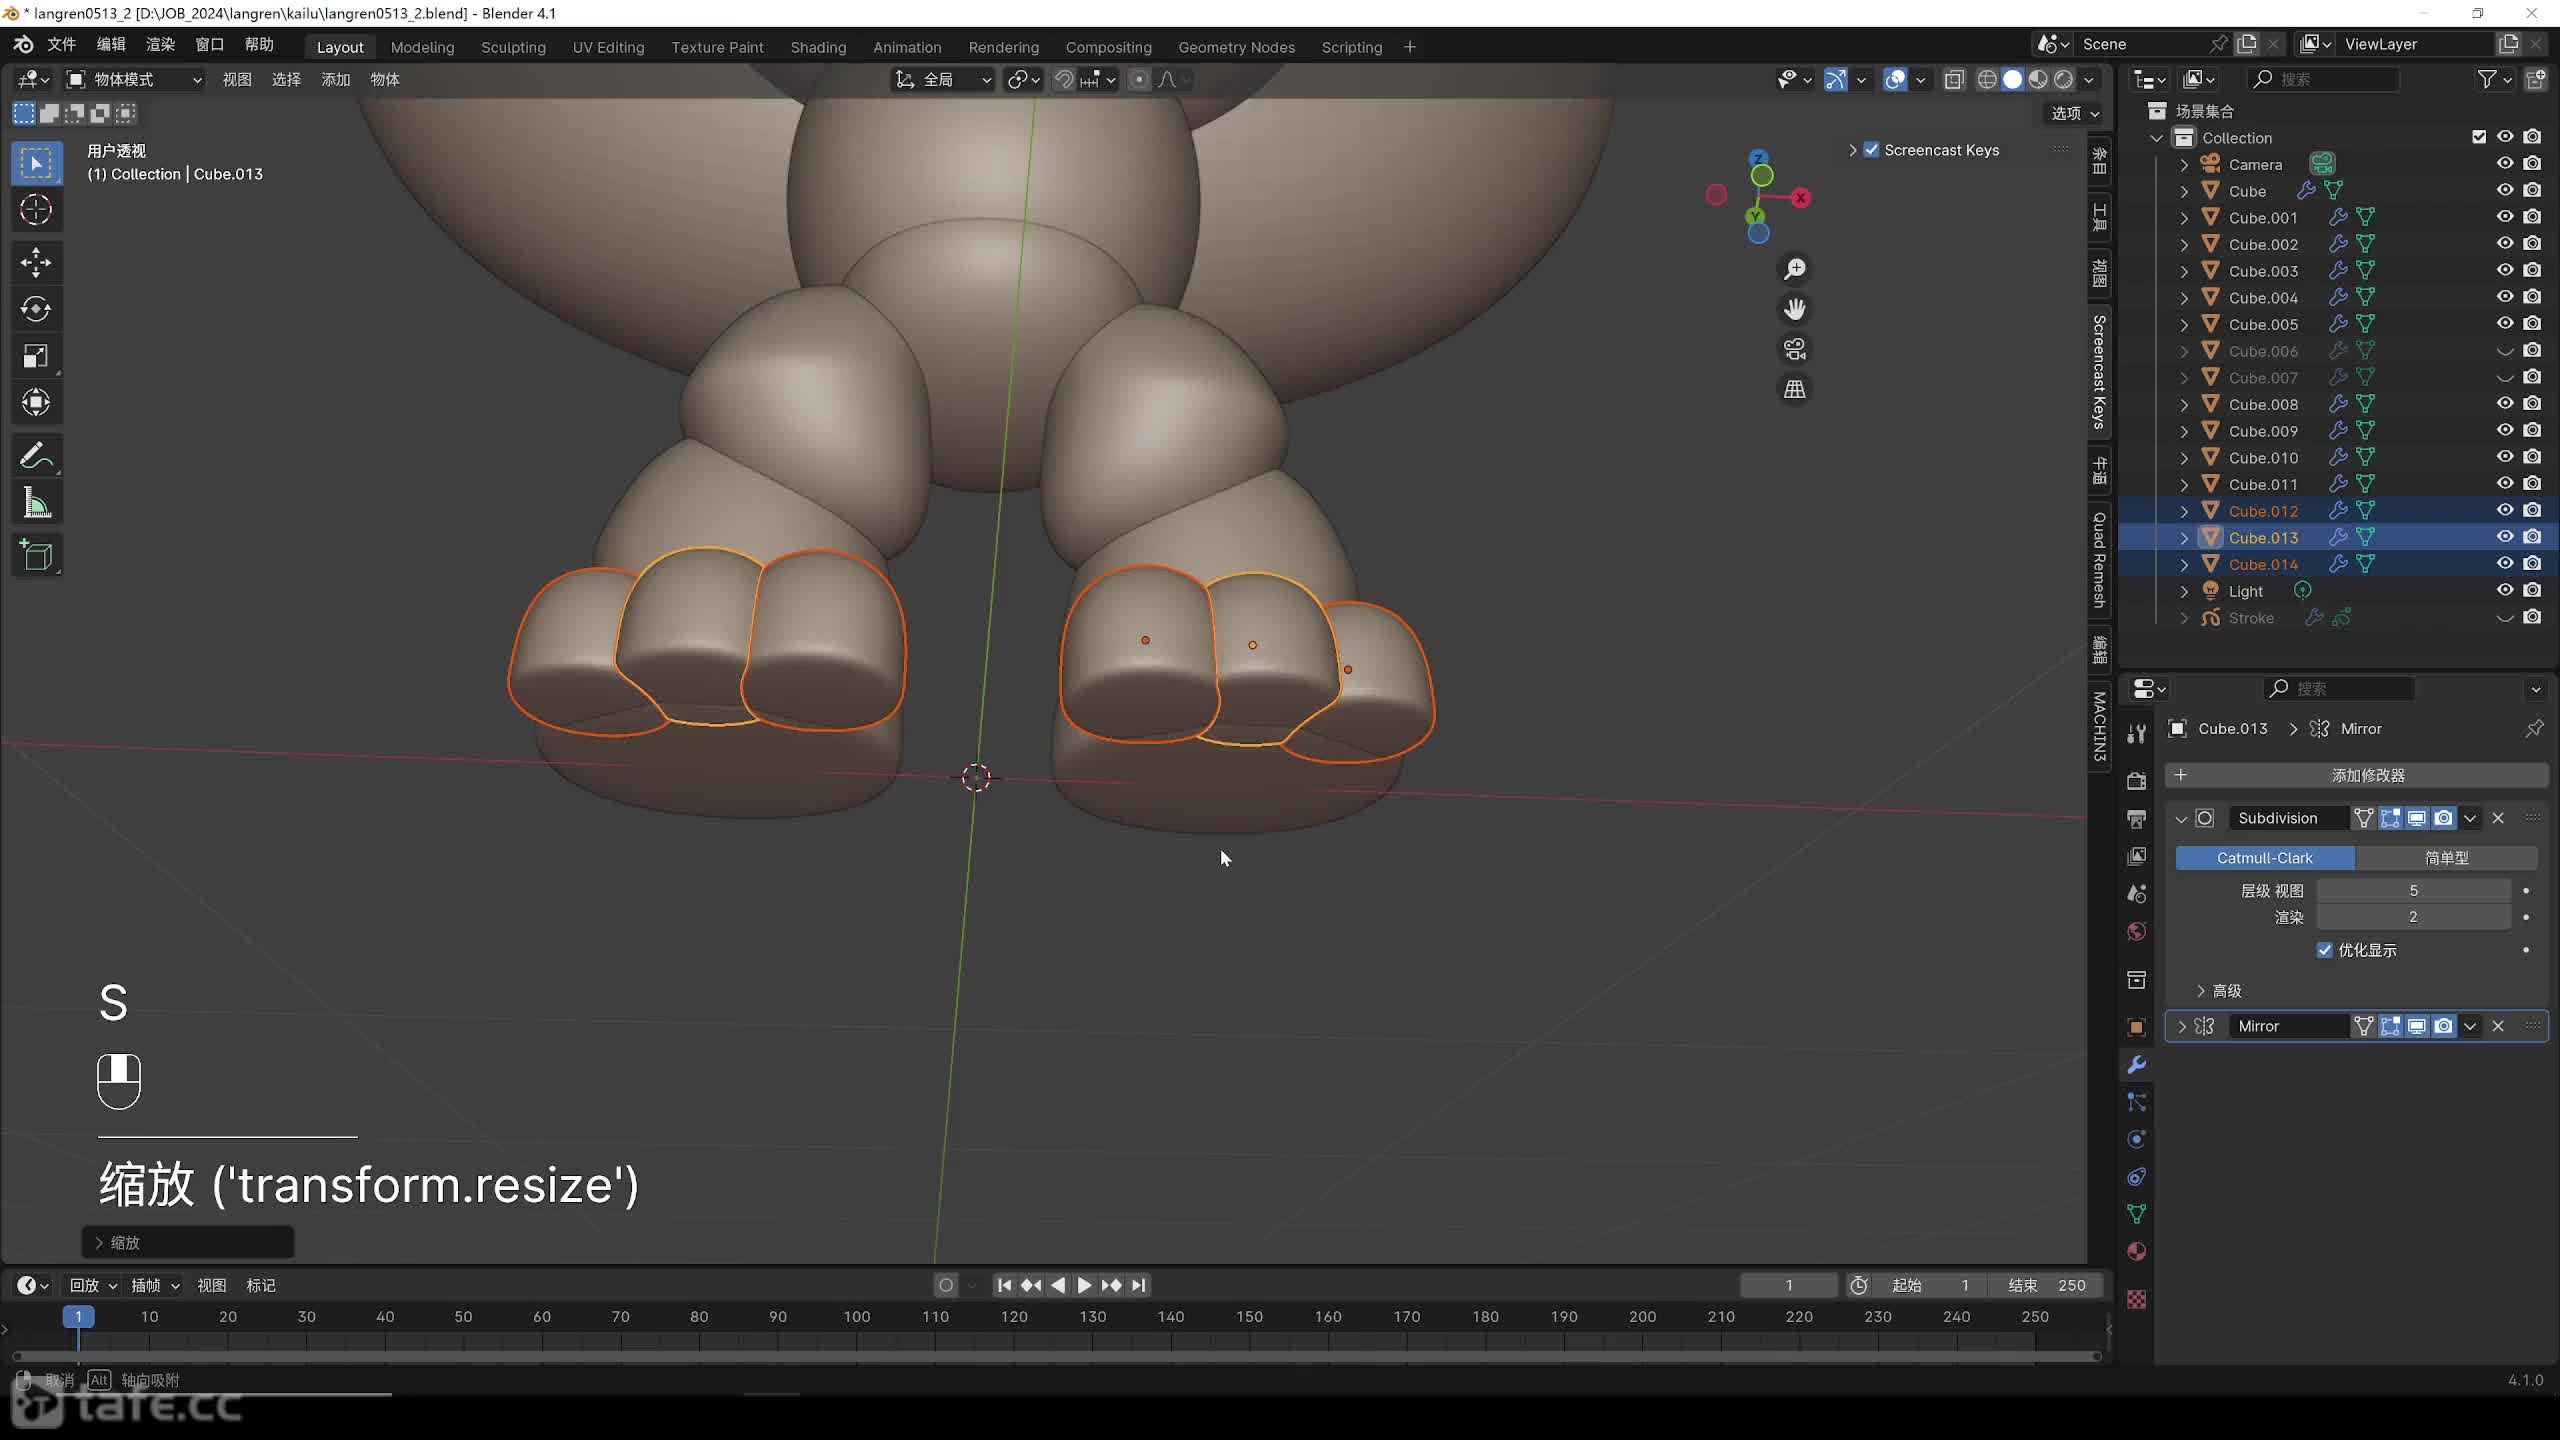The image size is (2560, 1440).
Task: Expand the Mirror modifier panel
Action: (x=2181, y=1026)
